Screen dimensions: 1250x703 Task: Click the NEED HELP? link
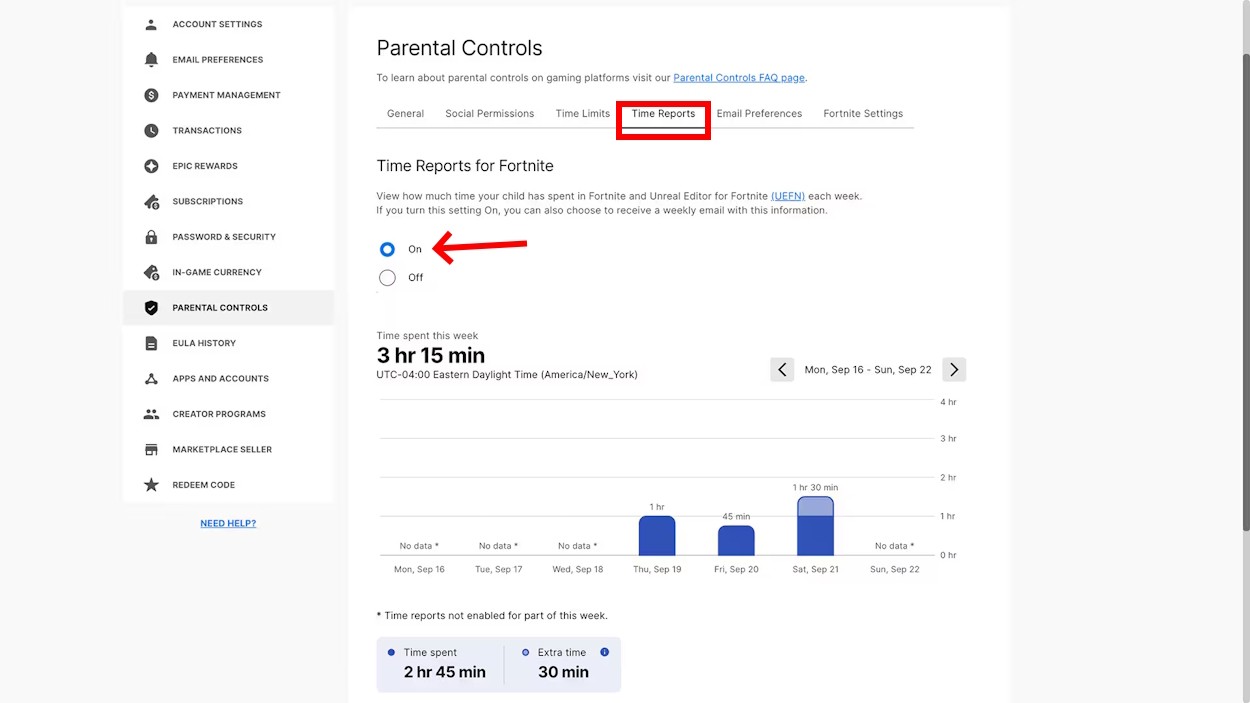pos(228,523)
